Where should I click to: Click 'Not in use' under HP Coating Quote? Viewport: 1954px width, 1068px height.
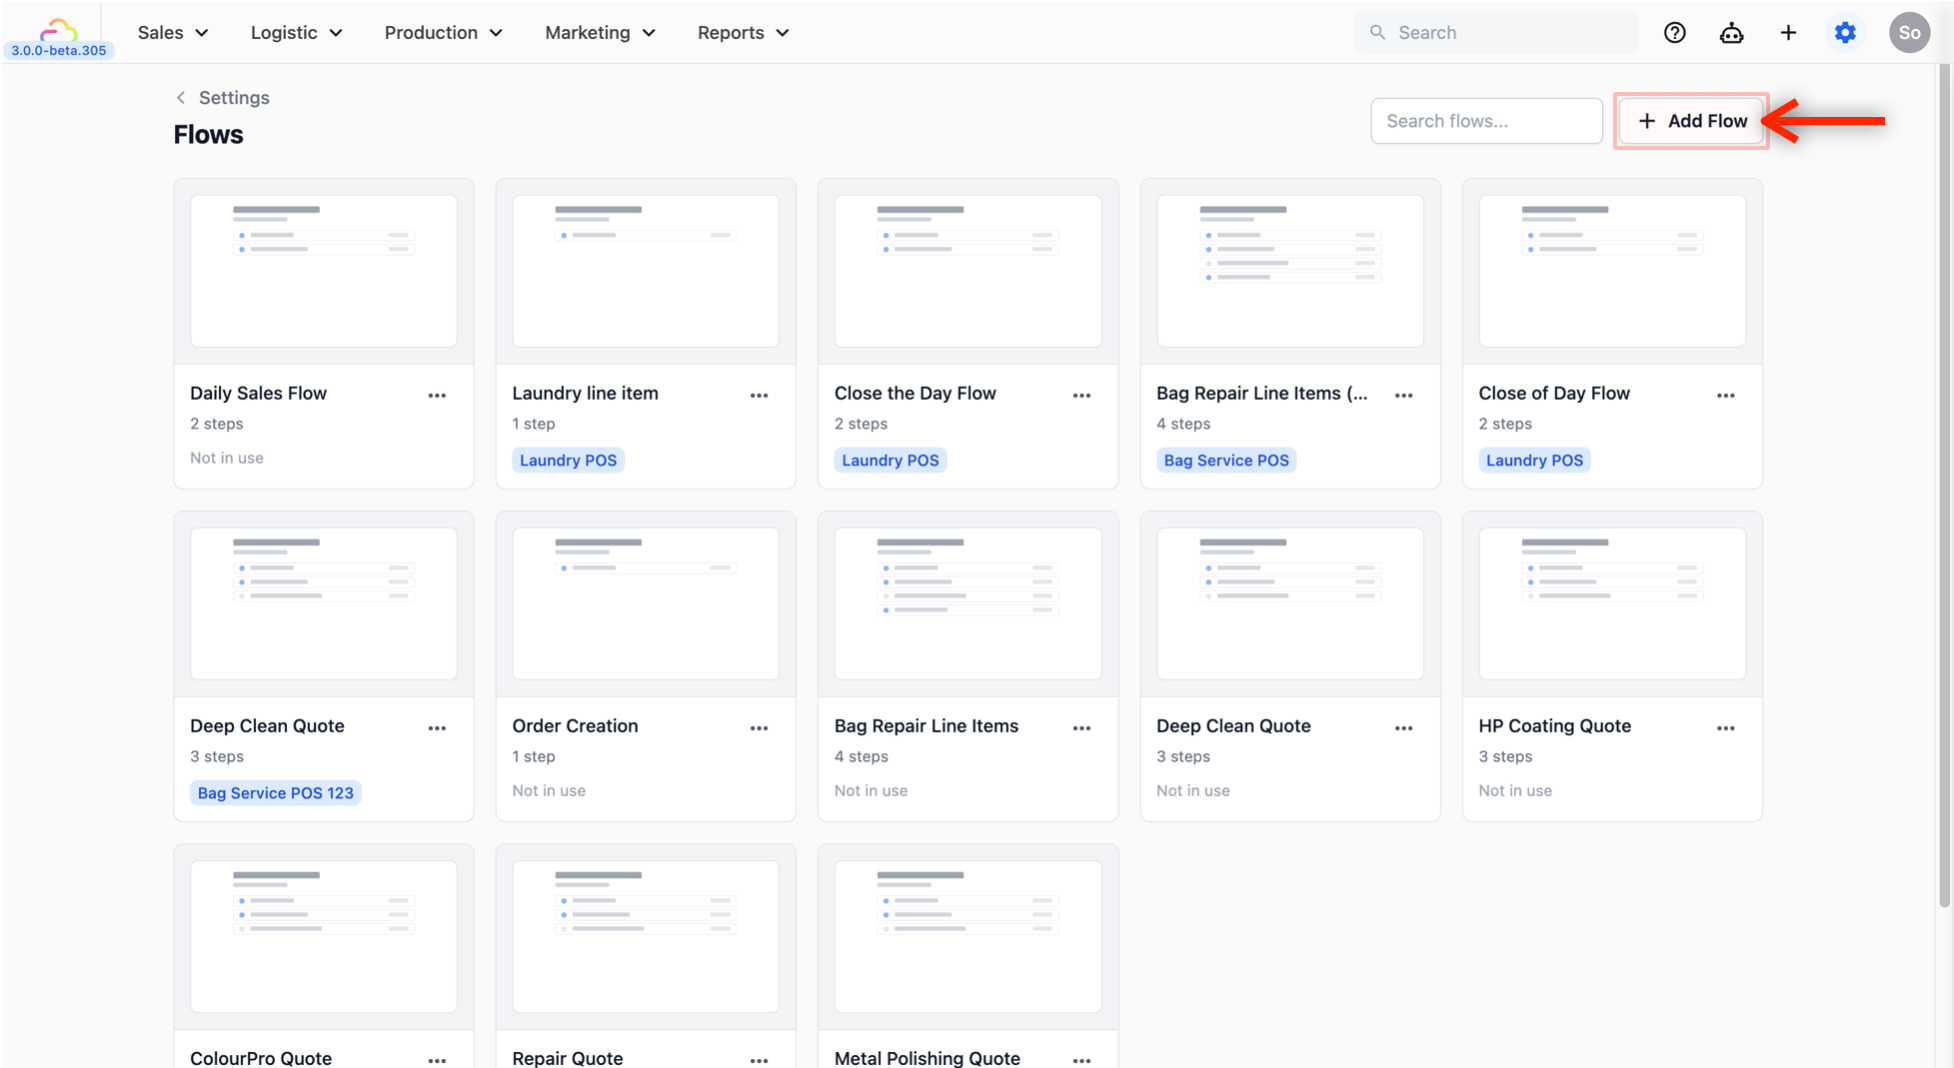[x=1515, y=791]
